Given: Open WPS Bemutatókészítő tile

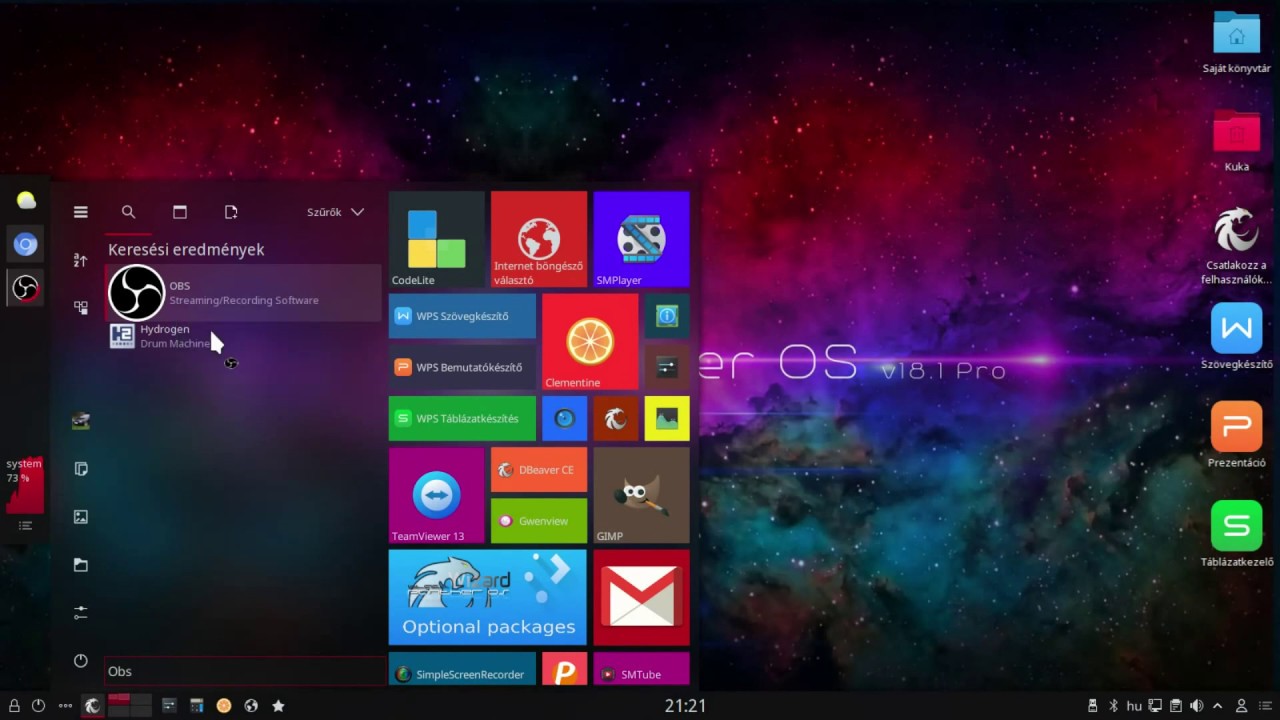Looking at the screenshot, I should 462,367.
